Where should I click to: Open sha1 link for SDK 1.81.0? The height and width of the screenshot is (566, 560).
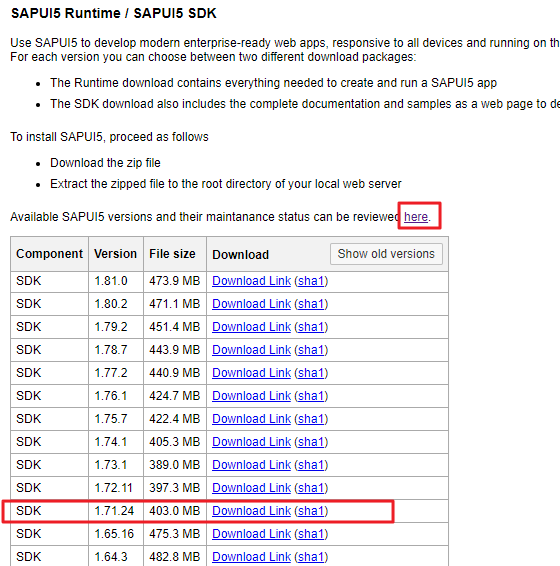click(x=311, y=281)
